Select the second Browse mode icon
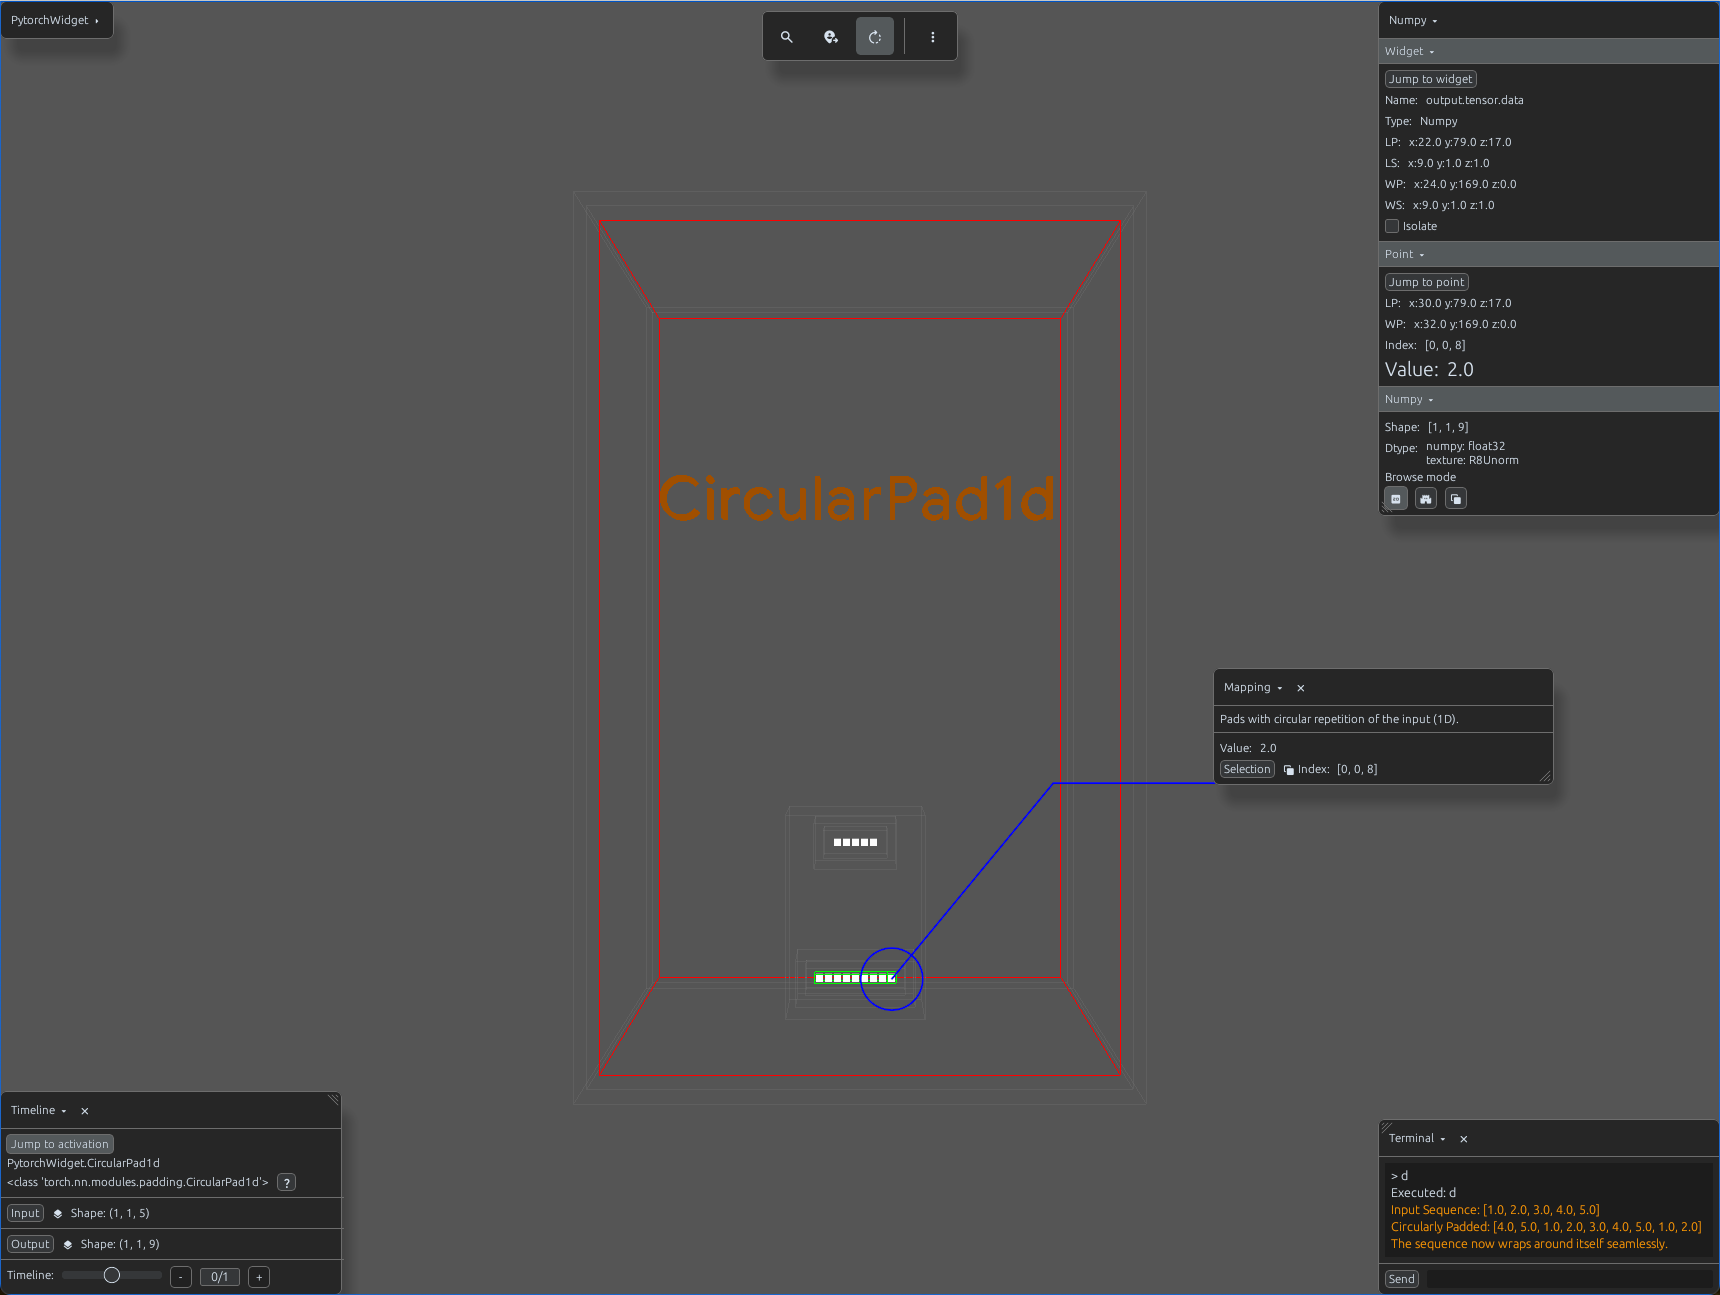The height and width of the screenshot is (1295, 1720). (x=1426, y=499)
